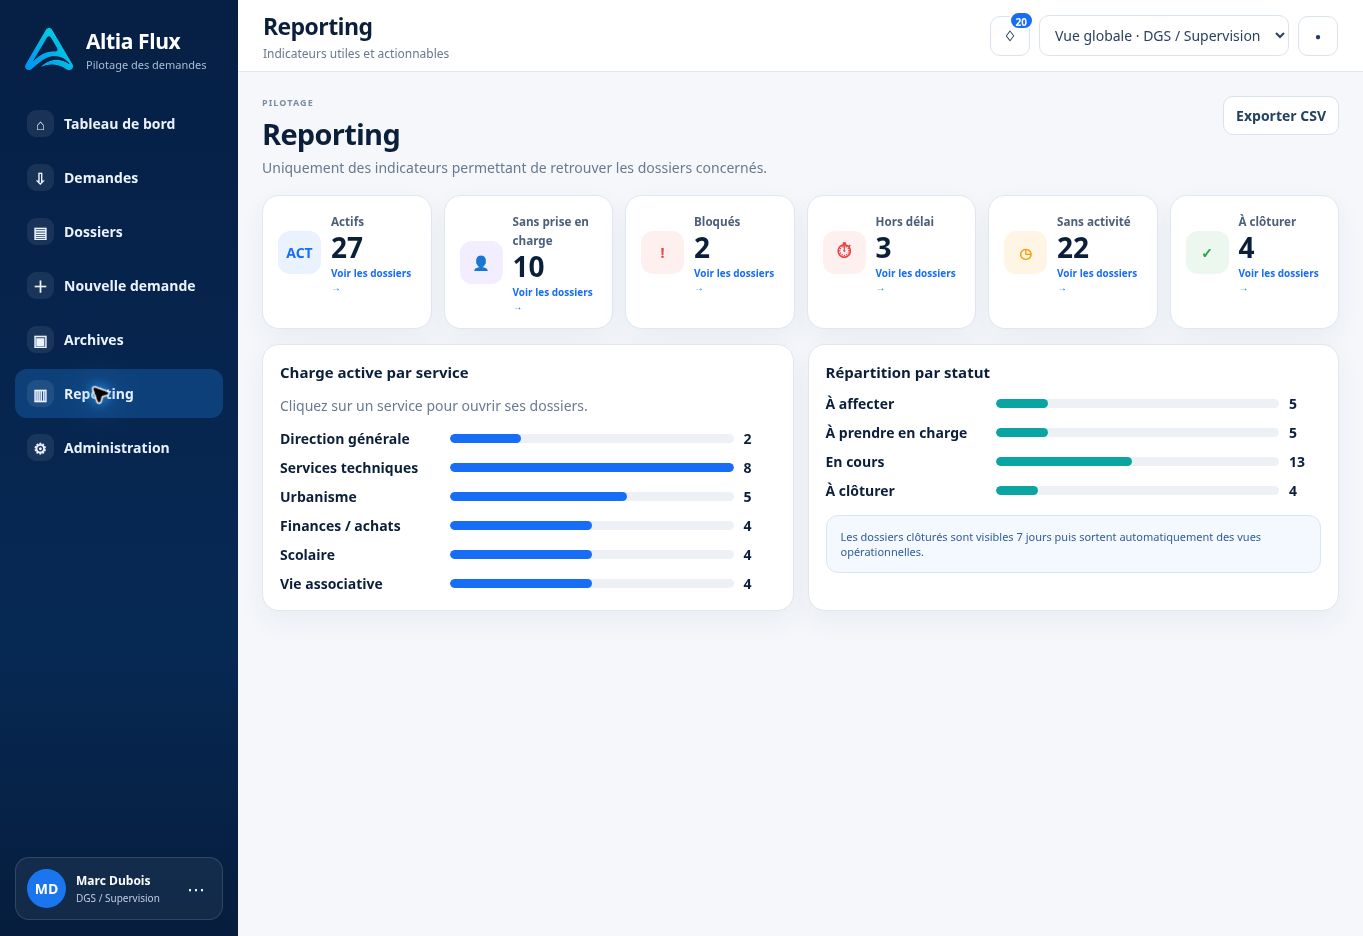Click the À clôturer bar in Répartition par statut
The width and height of the screenshot is (1363, 936).
[1137, 491]
